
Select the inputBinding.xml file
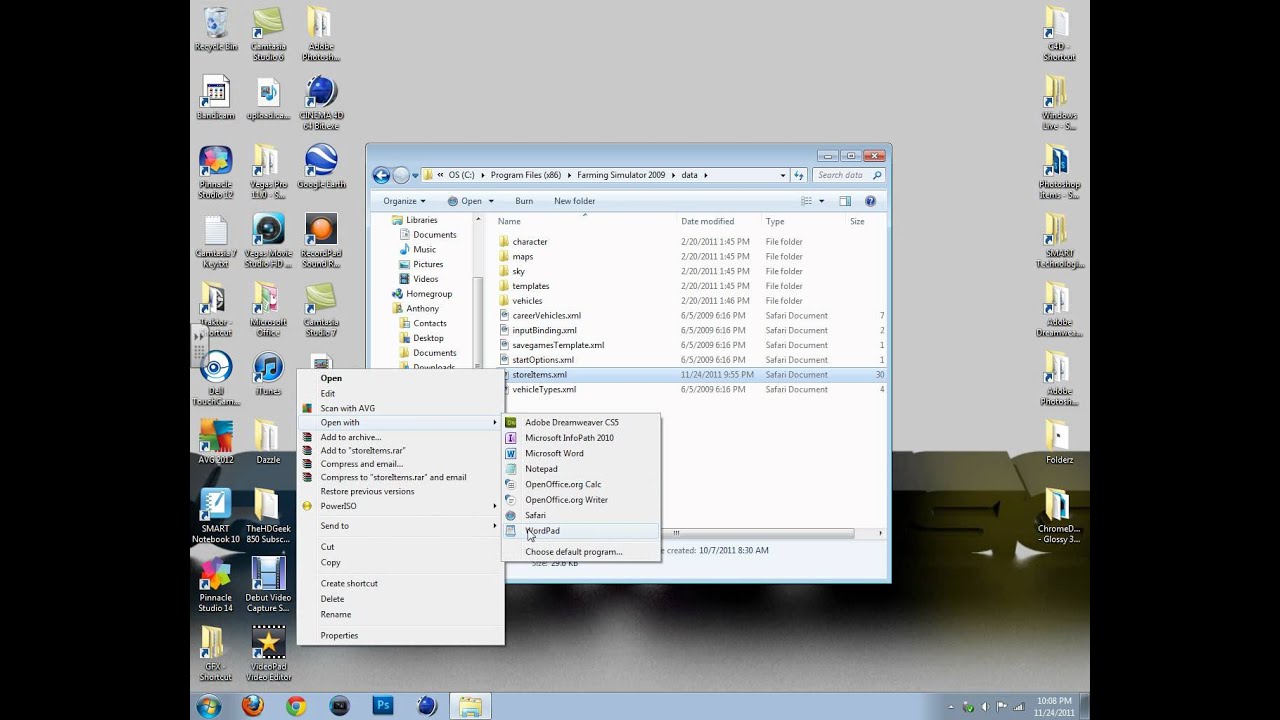690,330
